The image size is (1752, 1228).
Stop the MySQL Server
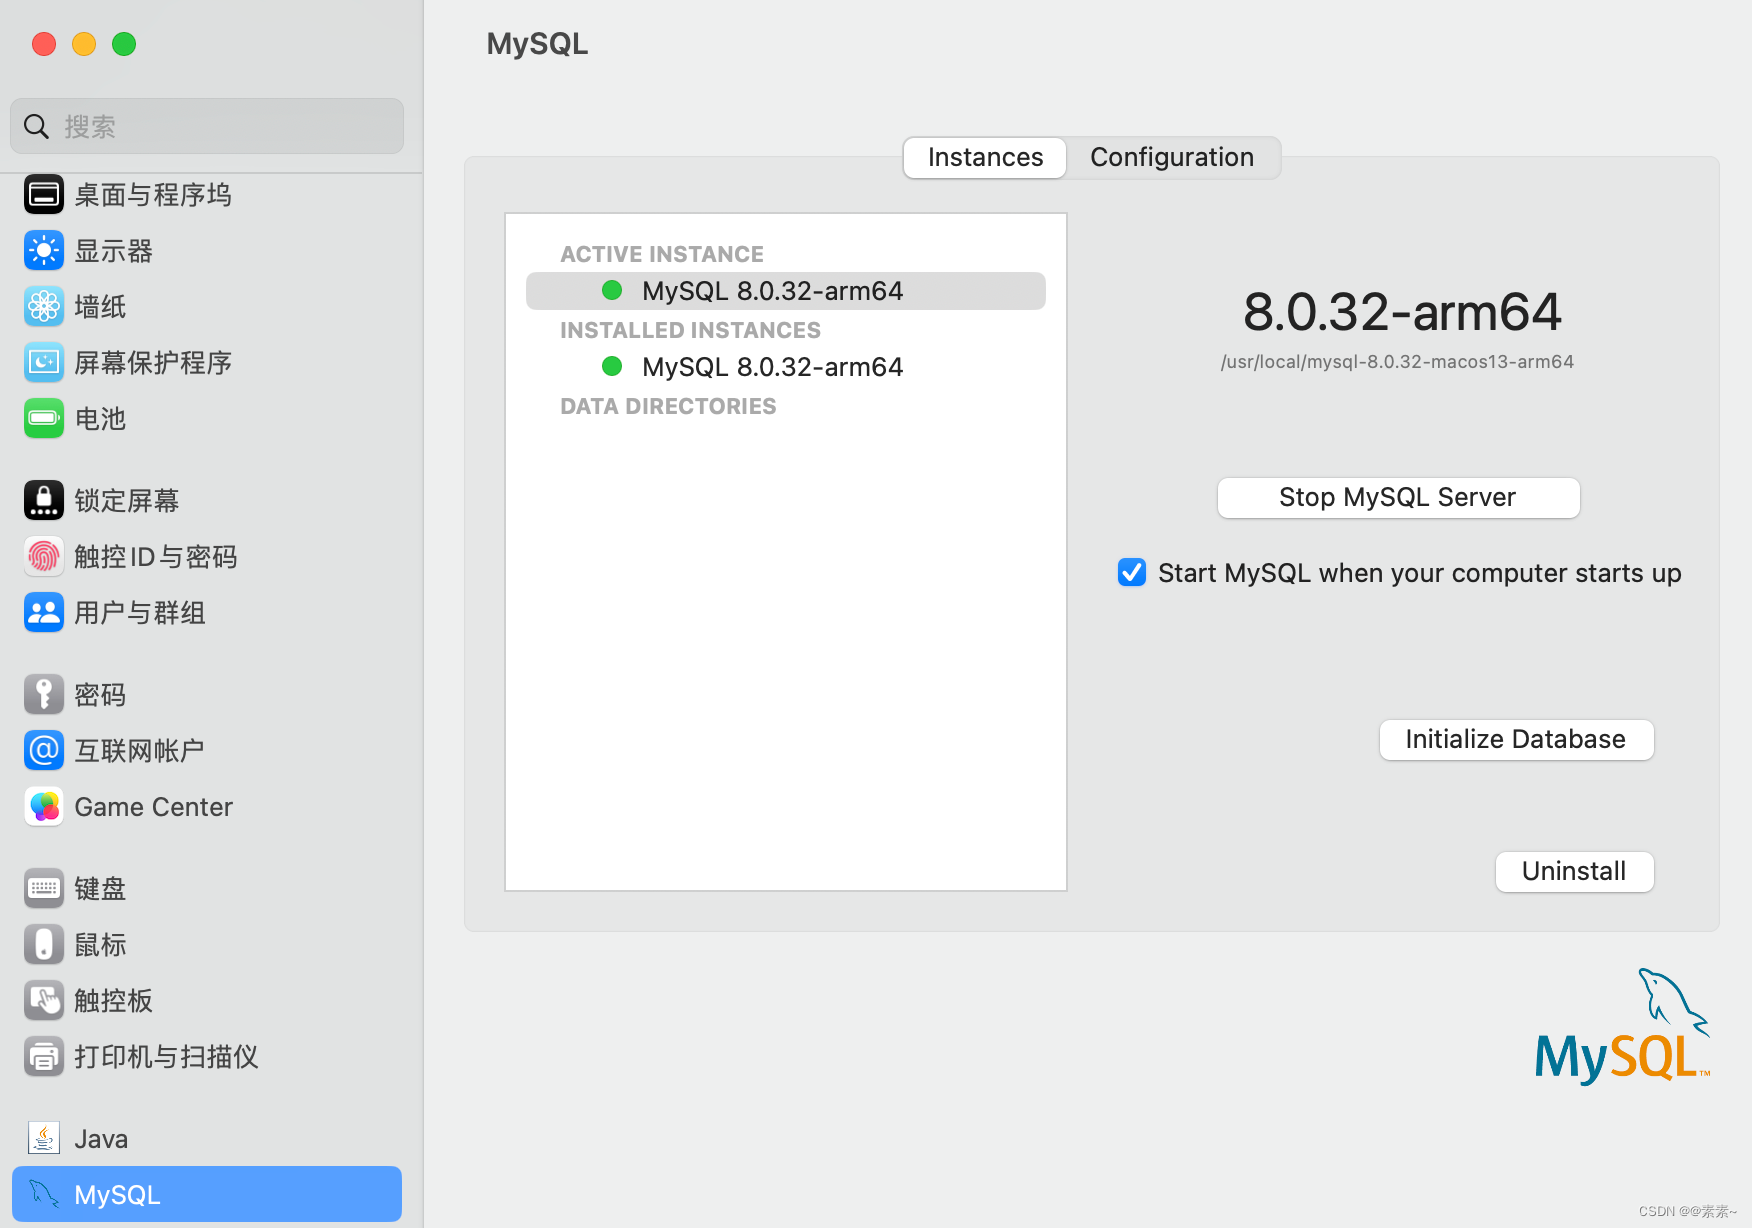click(x=1398, y=498)
